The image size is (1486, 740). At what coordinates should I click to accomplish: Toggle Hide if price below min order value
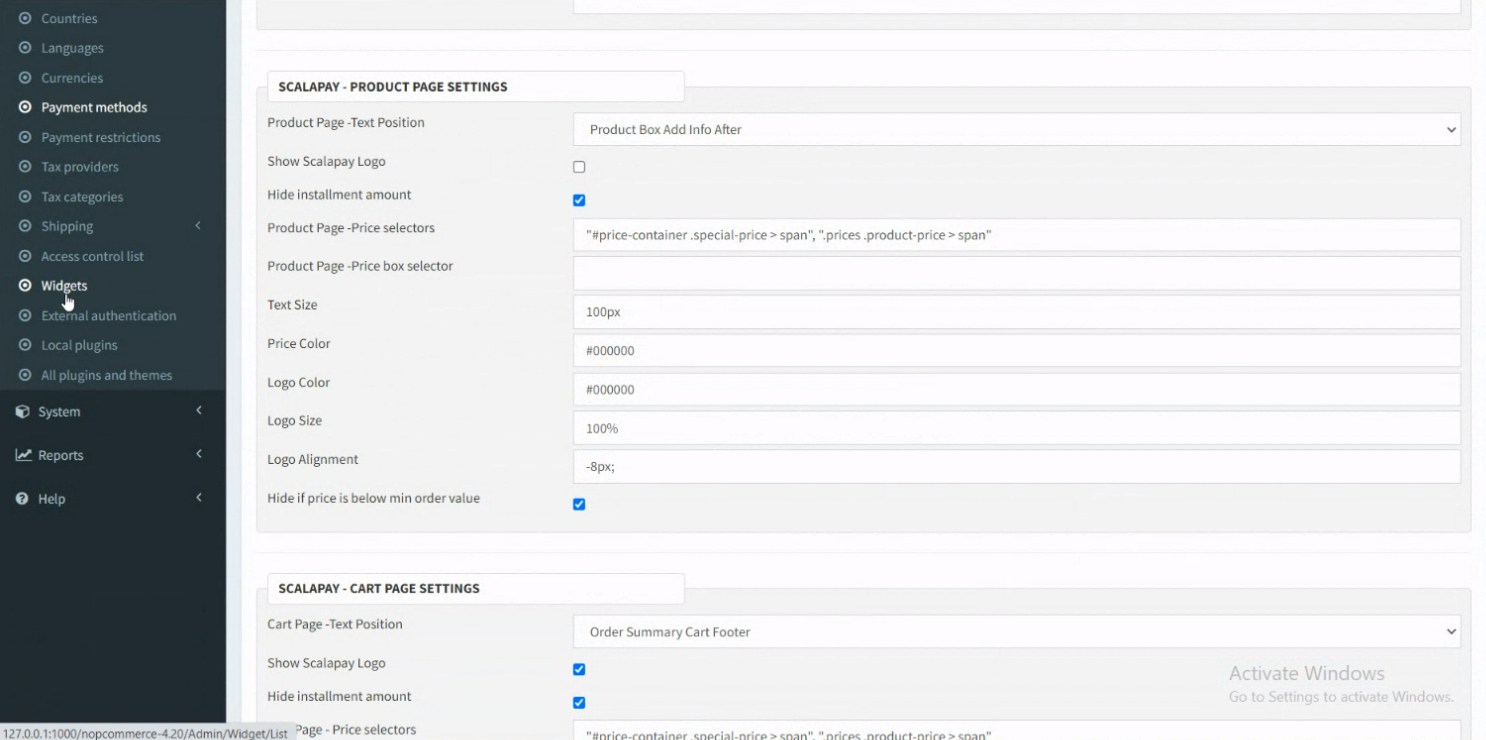tap(579, 504)
